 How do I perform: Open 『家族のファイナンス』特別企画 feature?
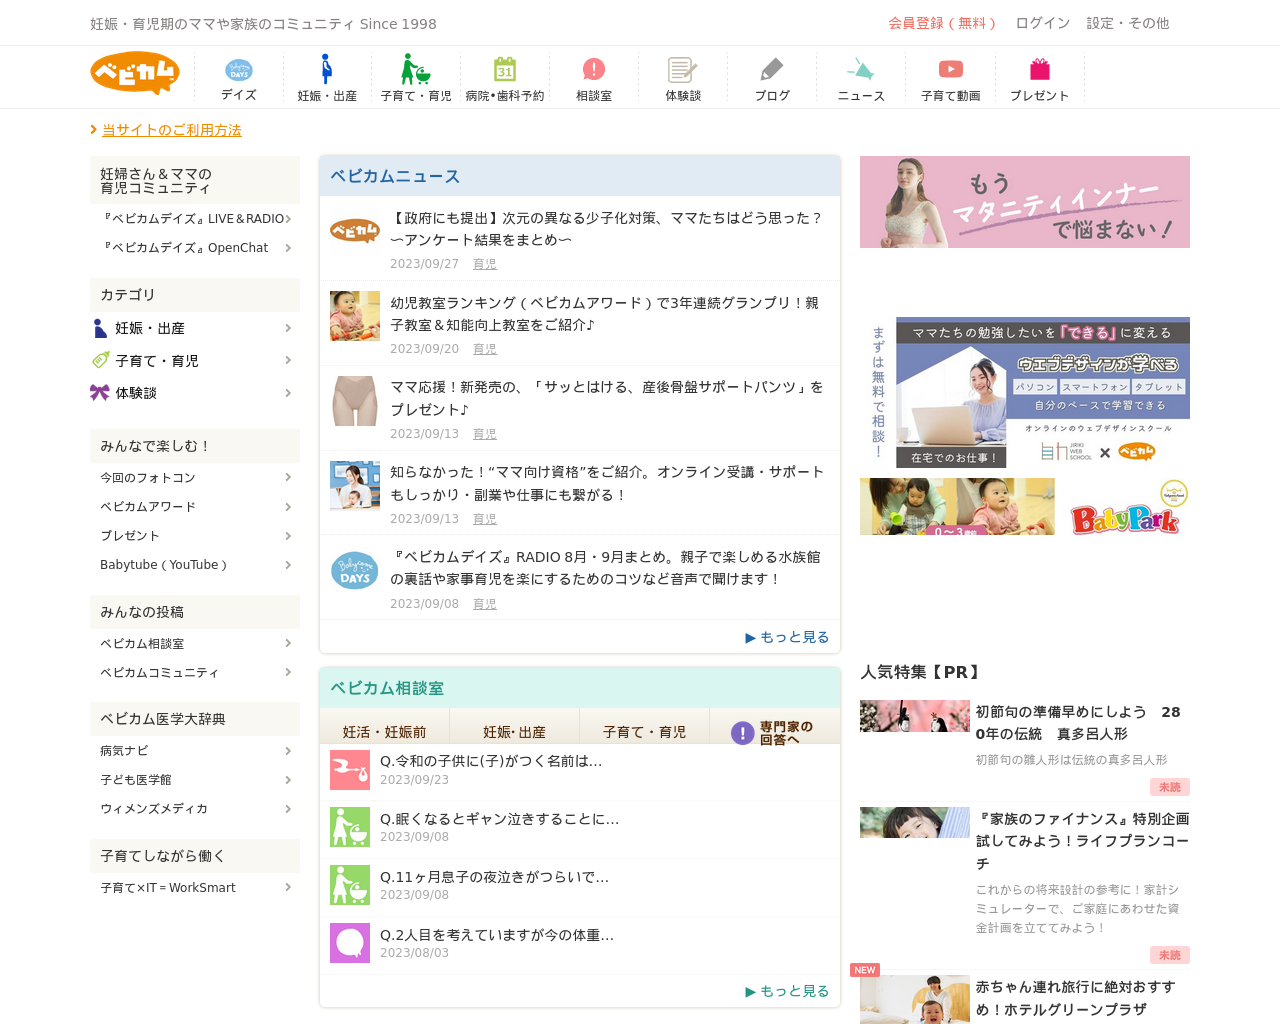click(x=1083, y=841)
